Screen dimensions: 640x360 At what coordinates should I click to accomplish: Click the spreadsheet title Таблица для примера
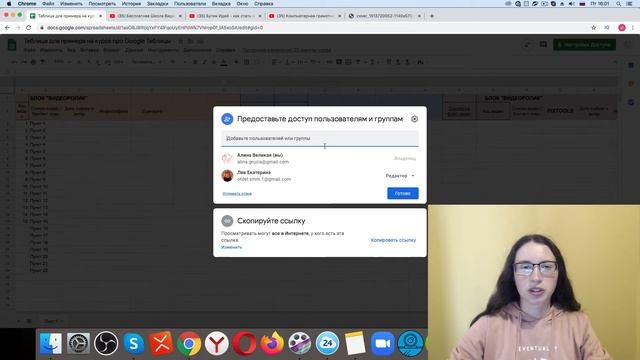[97, 41]
